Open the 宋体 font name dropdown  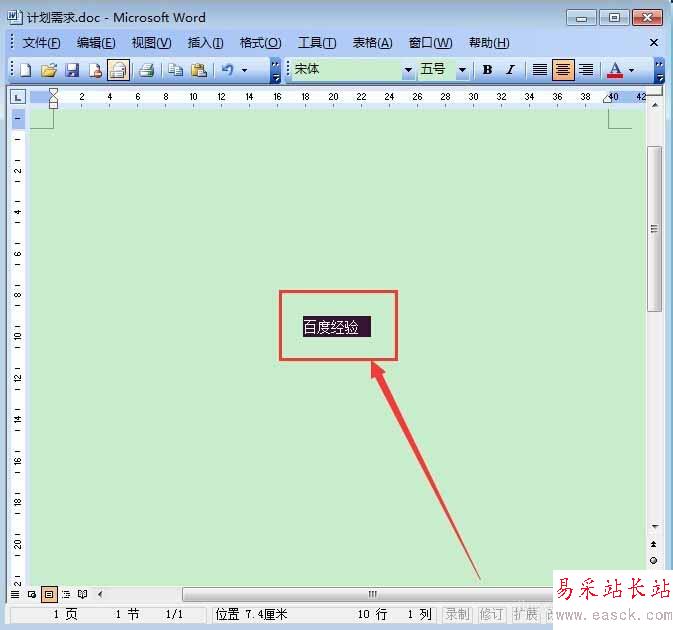(x=408, y=70)
